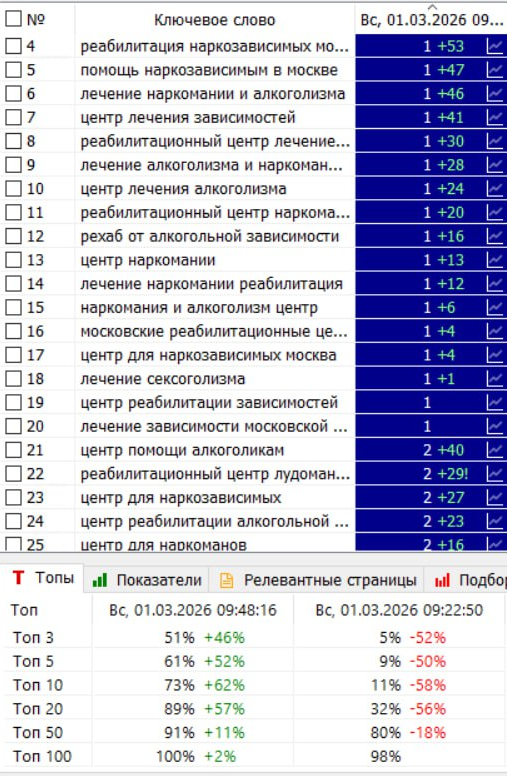
Task: Open chart icon in row 24
Action: (495, 521)
